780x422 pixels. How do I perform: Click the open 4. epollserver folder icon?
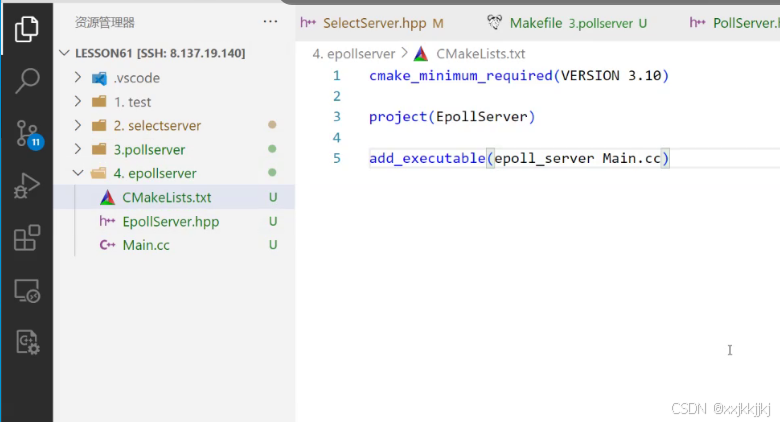coord(98,173)
